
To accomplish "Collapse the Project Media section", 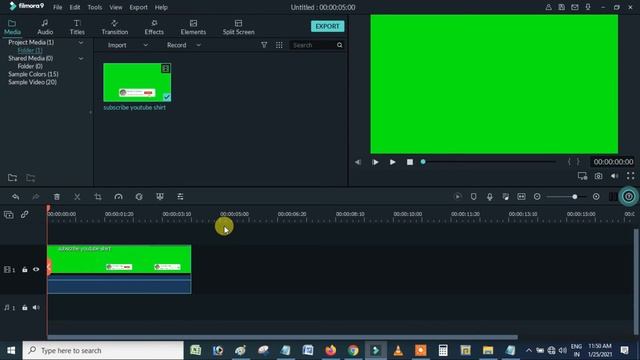I will coord(81,42).
